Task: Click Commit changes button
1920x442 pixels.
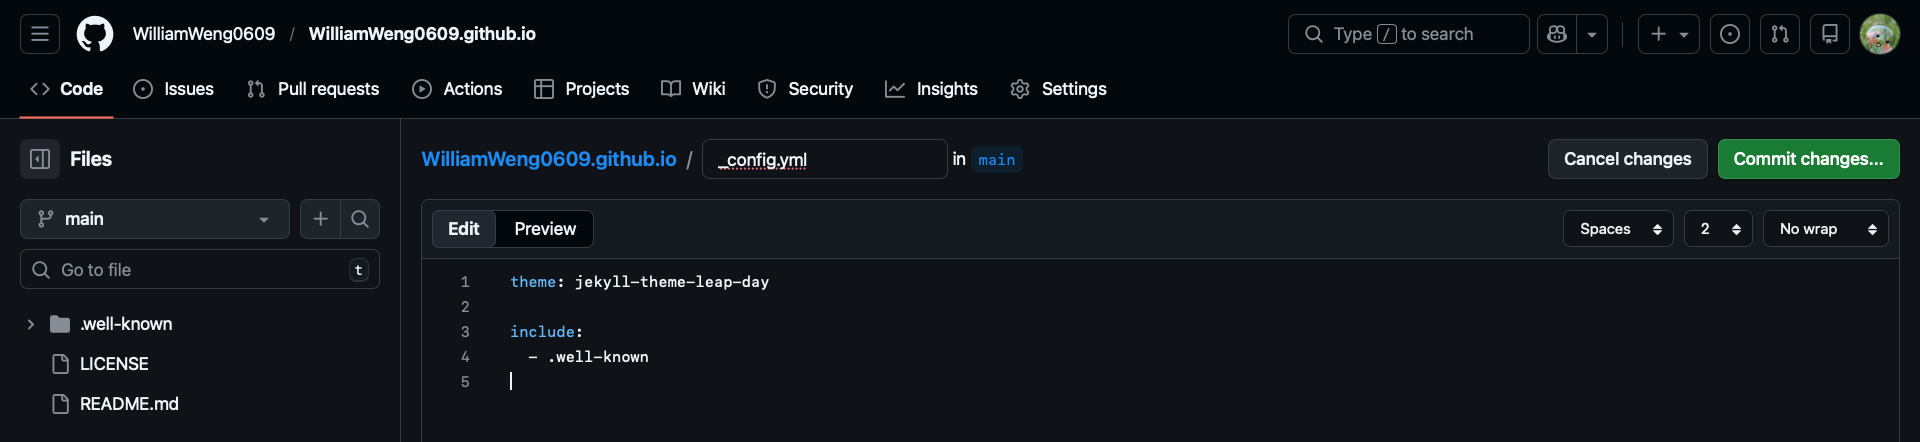Action: click(x=1808, y=159)
